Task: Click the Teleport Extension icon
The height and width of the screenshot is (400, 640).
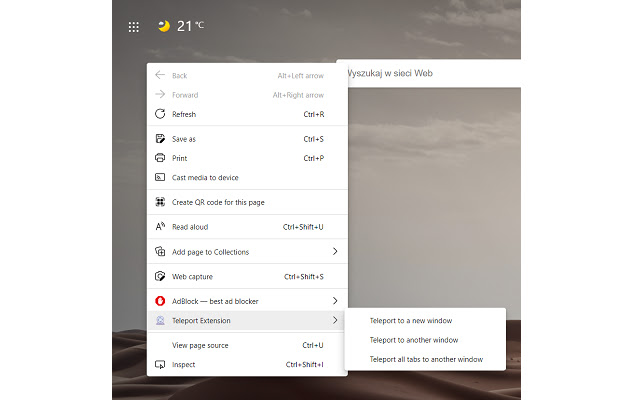Action: click(160, 320)
